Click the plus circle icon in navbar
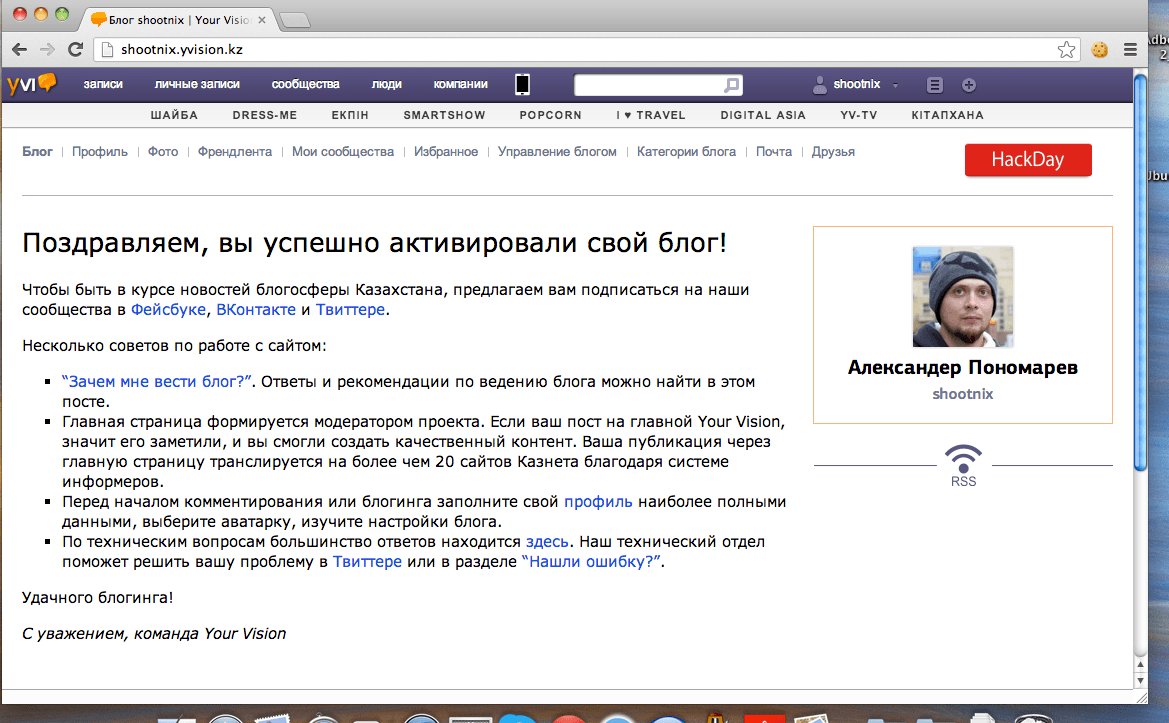This screenshot has width=1169, height=723. (968, 85)
